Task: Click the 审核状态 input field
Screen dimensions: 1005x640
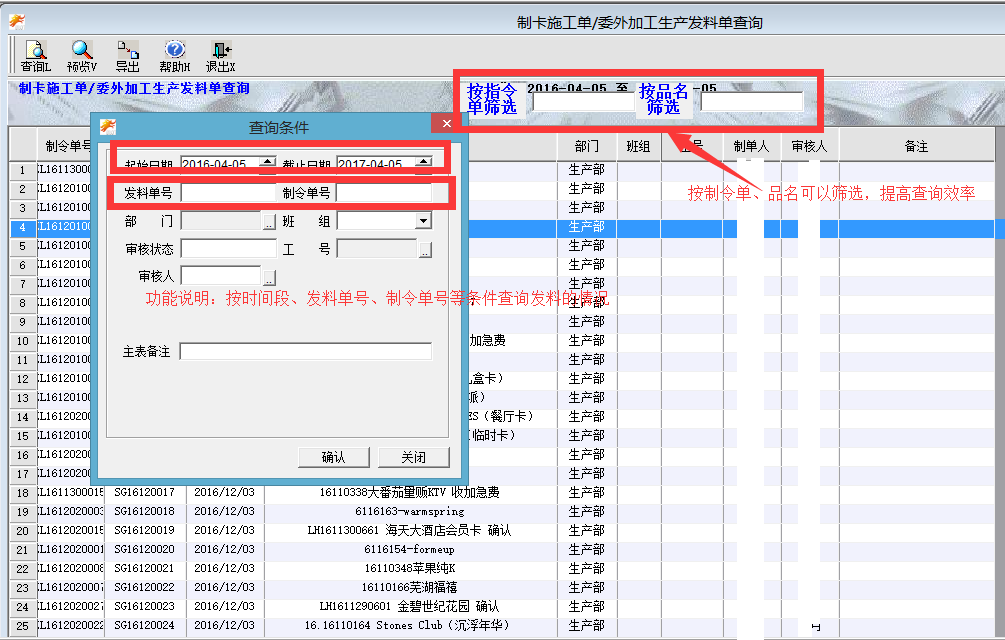Action: point(228,249)
